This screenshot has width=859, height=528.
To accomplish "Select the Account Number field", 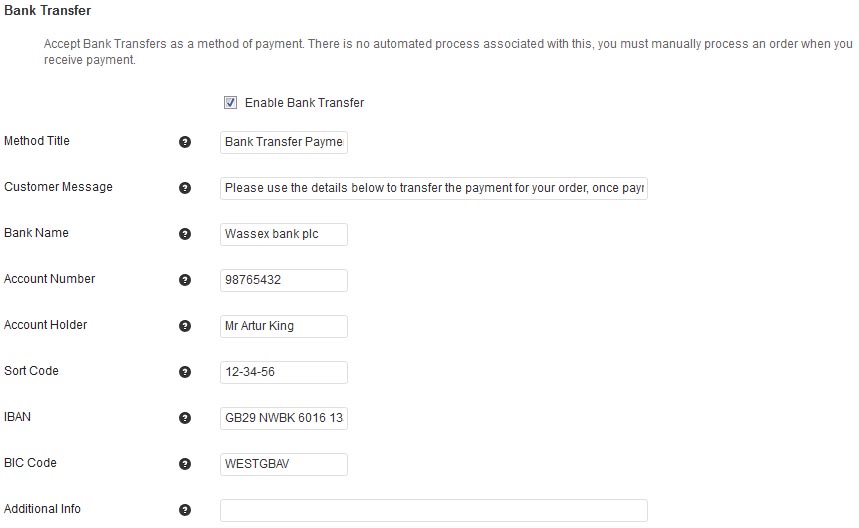I will 284,280.
